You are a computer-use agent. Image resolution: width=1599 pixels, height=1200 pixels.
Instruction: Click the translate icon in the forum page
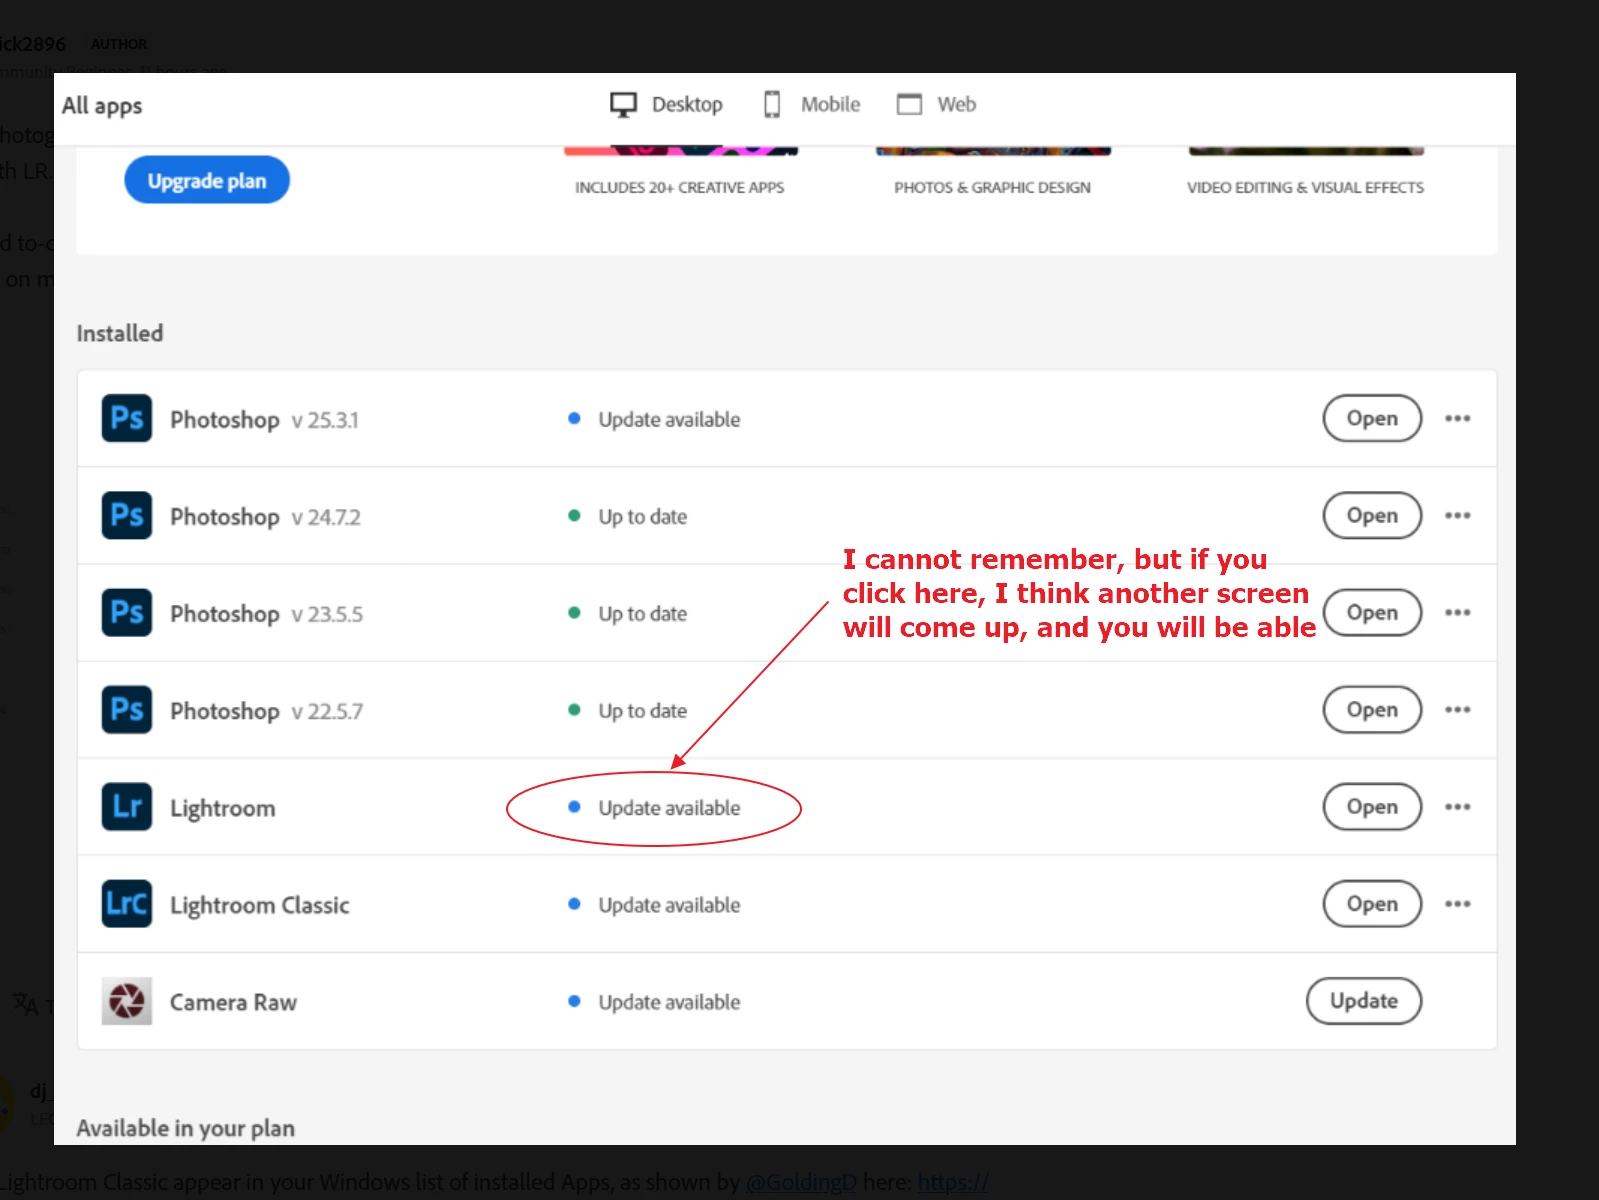point(25,1003)
